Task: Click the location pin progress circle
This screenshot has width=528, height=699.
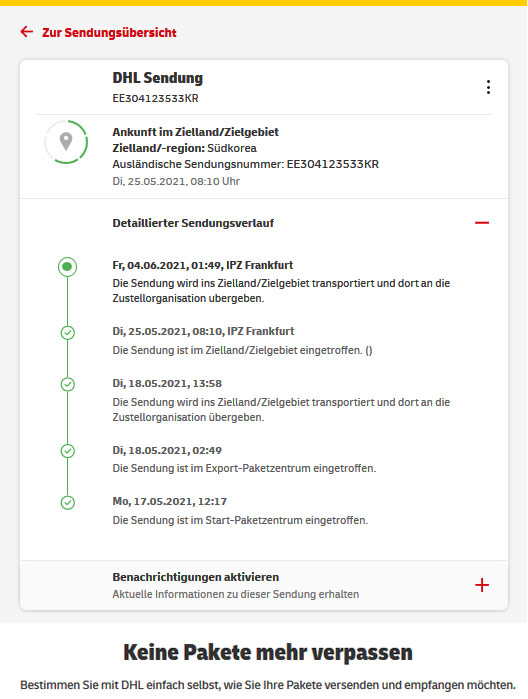Action: click(x=66, y=142)
